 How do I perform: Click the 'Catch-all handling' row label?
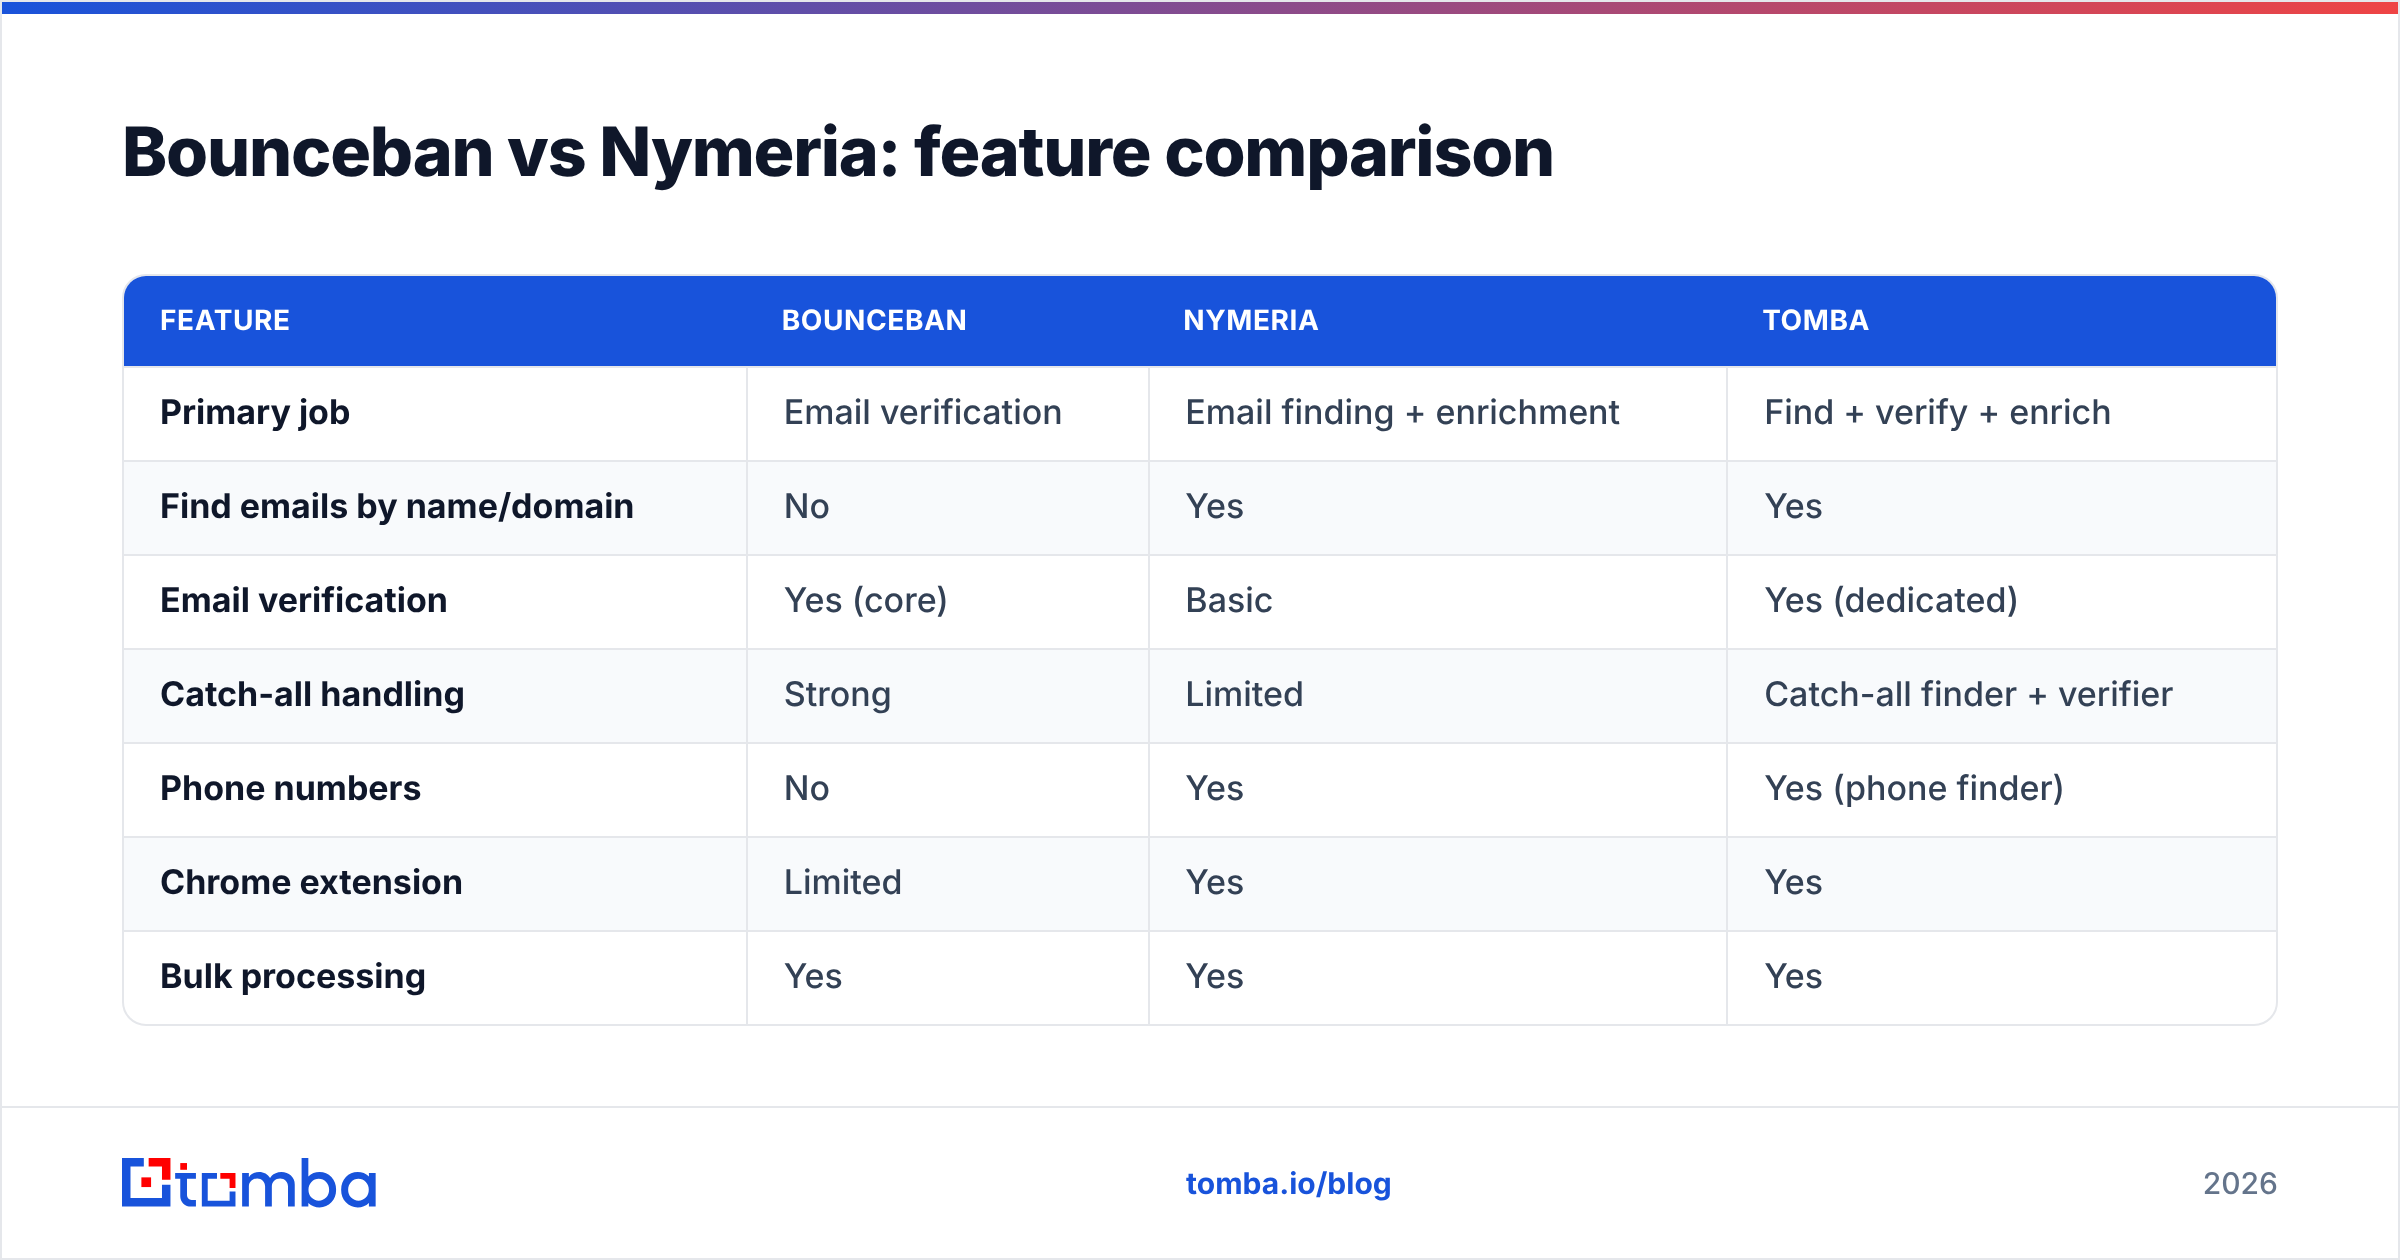312,695
